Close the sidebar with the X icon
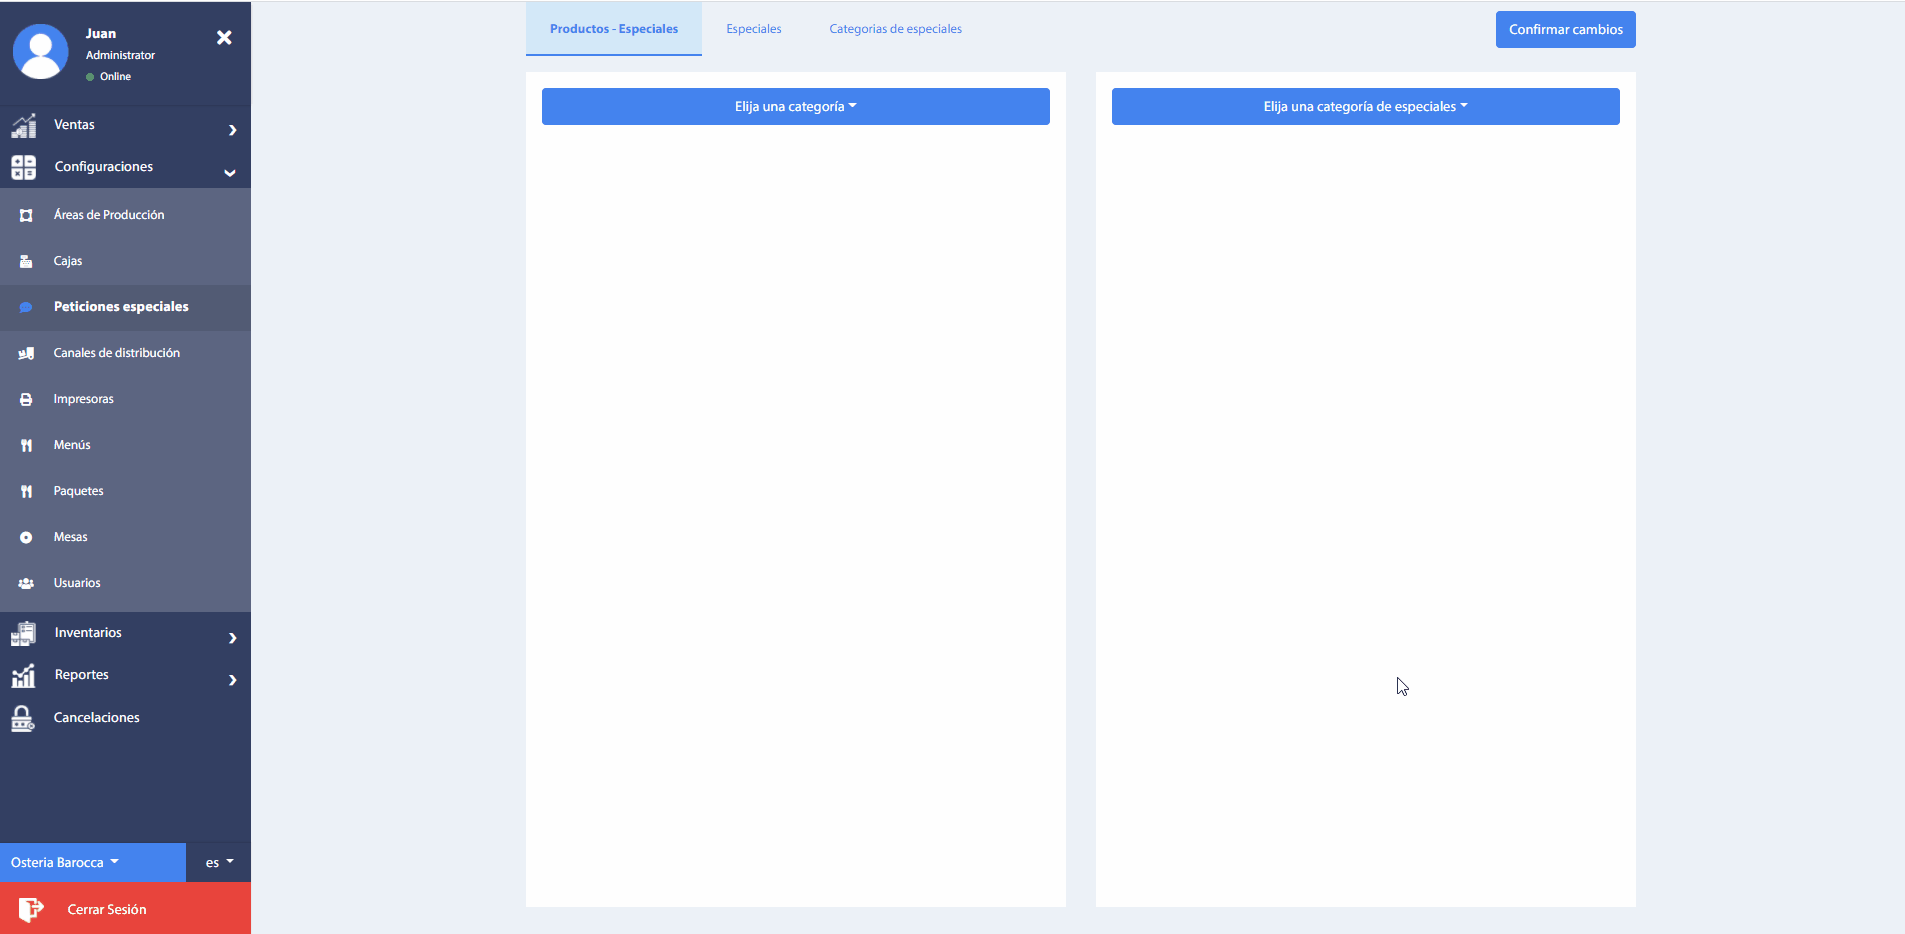This screenshot has height=934, width=1905. pyautogui.click(x=224, y=38)
